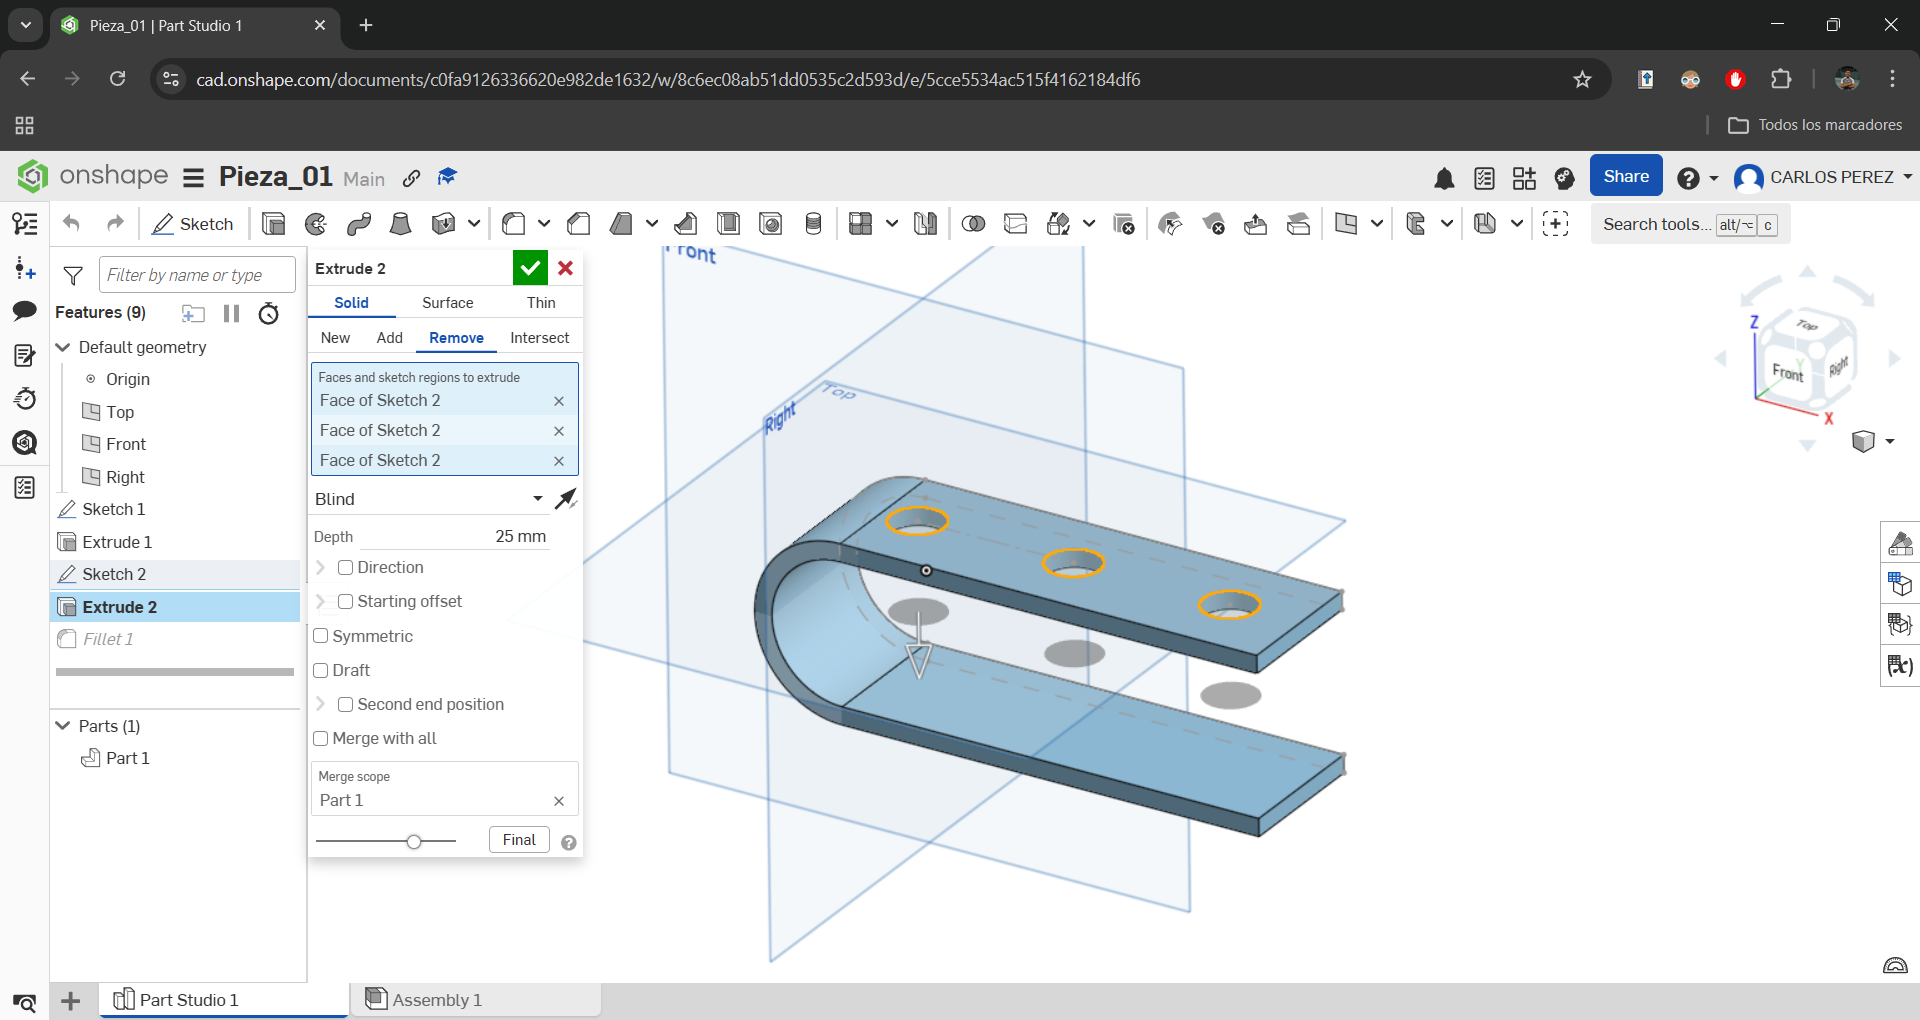Expand the Starting offset section
The height and width of the screenshot is (1020, 1920).
[x=321, y=601]
